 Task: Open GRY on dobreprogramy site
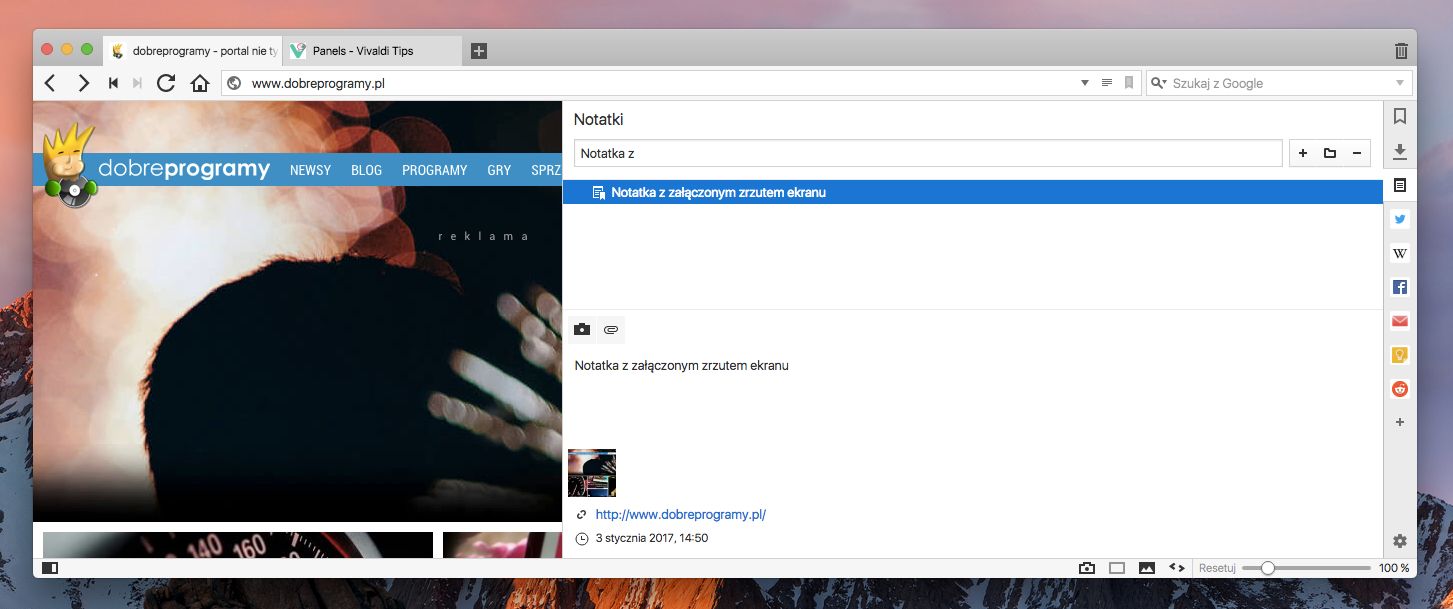(499, 170)
